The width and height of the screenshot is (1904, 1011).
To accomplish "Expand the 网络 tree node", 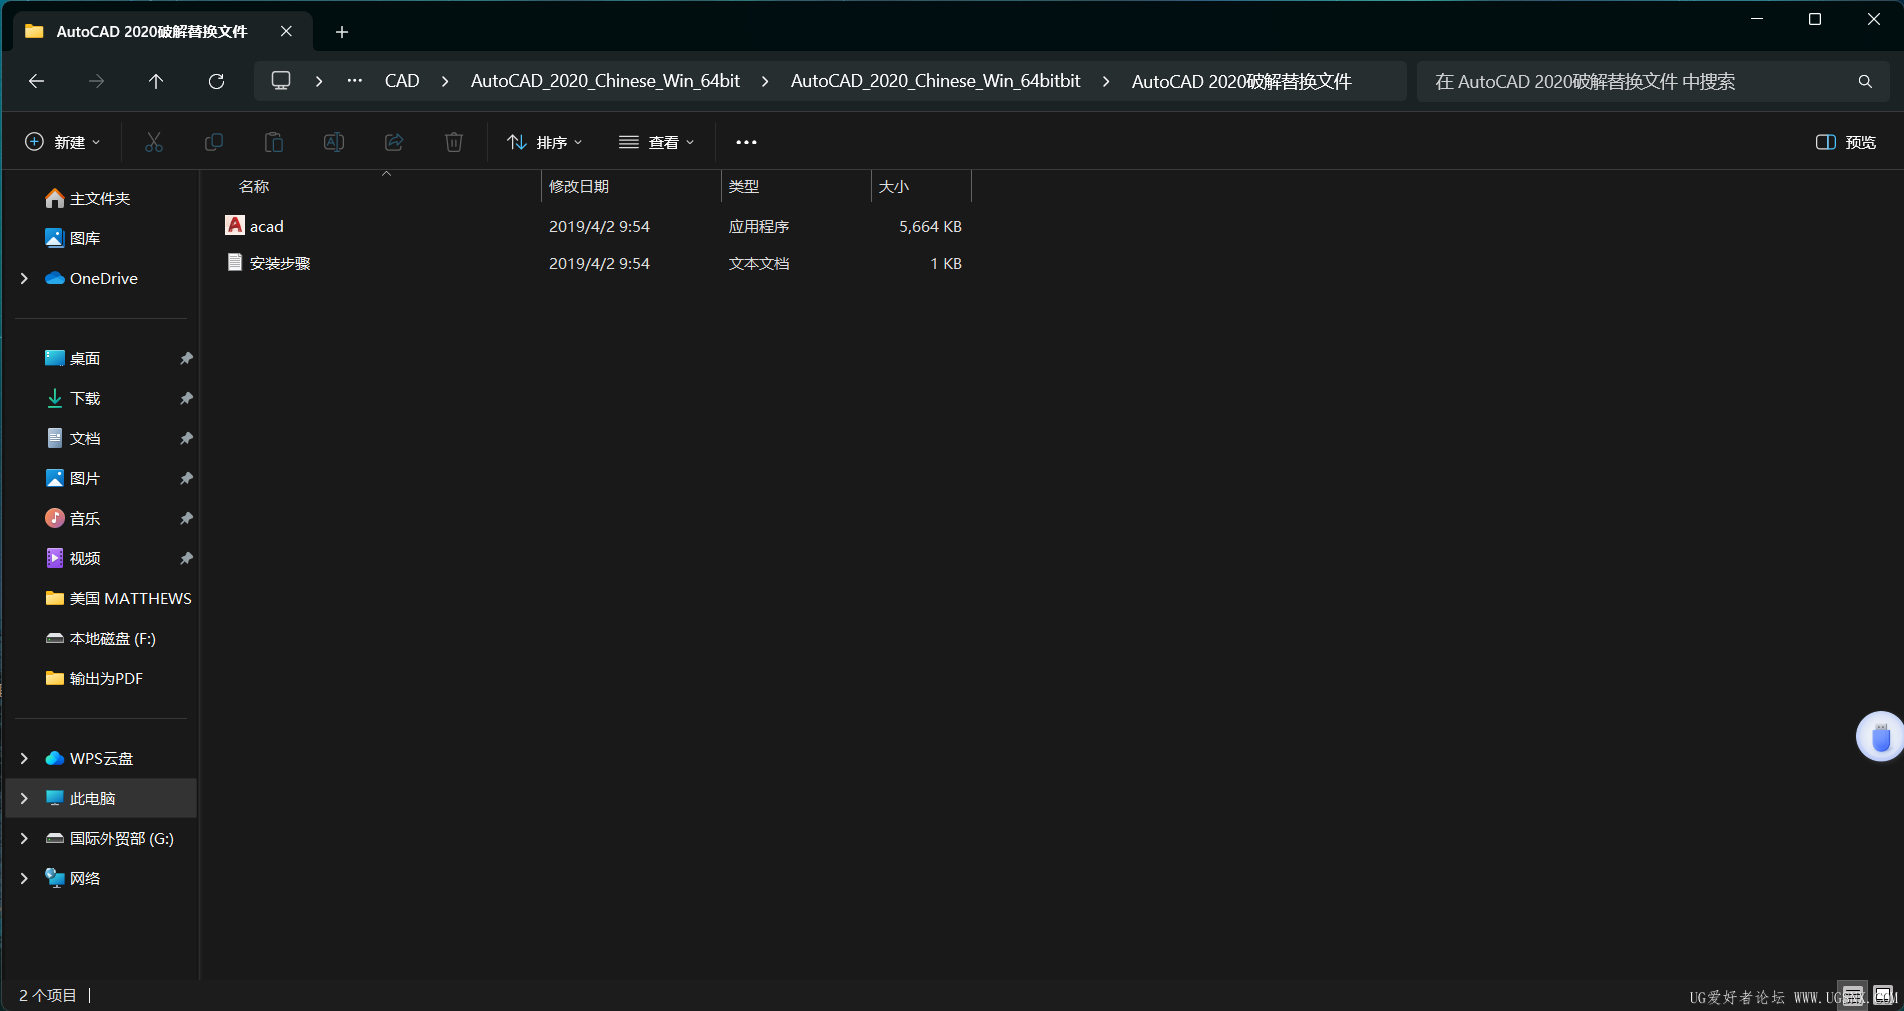I will point(25,878).
